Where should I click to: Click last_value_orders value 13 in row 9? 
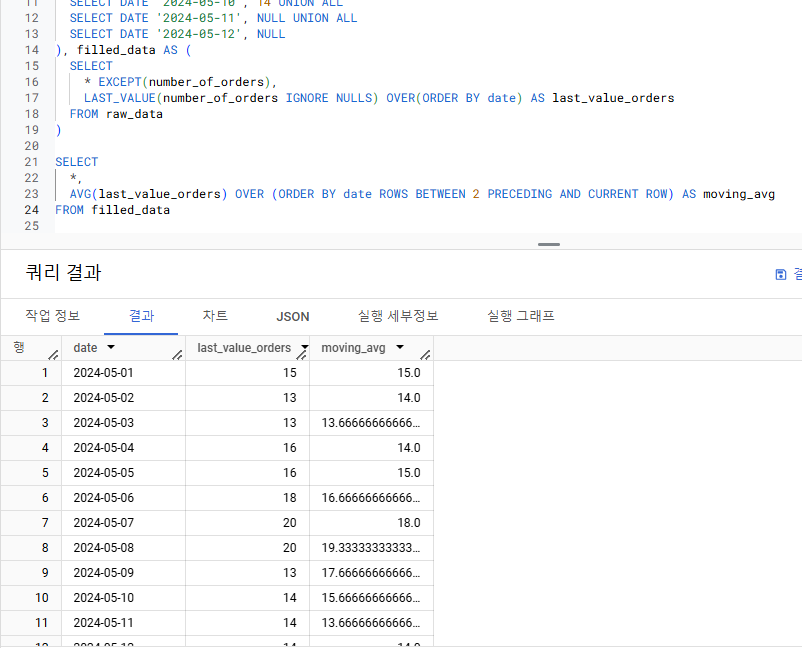pyautogui.click(x=289, y=573)
